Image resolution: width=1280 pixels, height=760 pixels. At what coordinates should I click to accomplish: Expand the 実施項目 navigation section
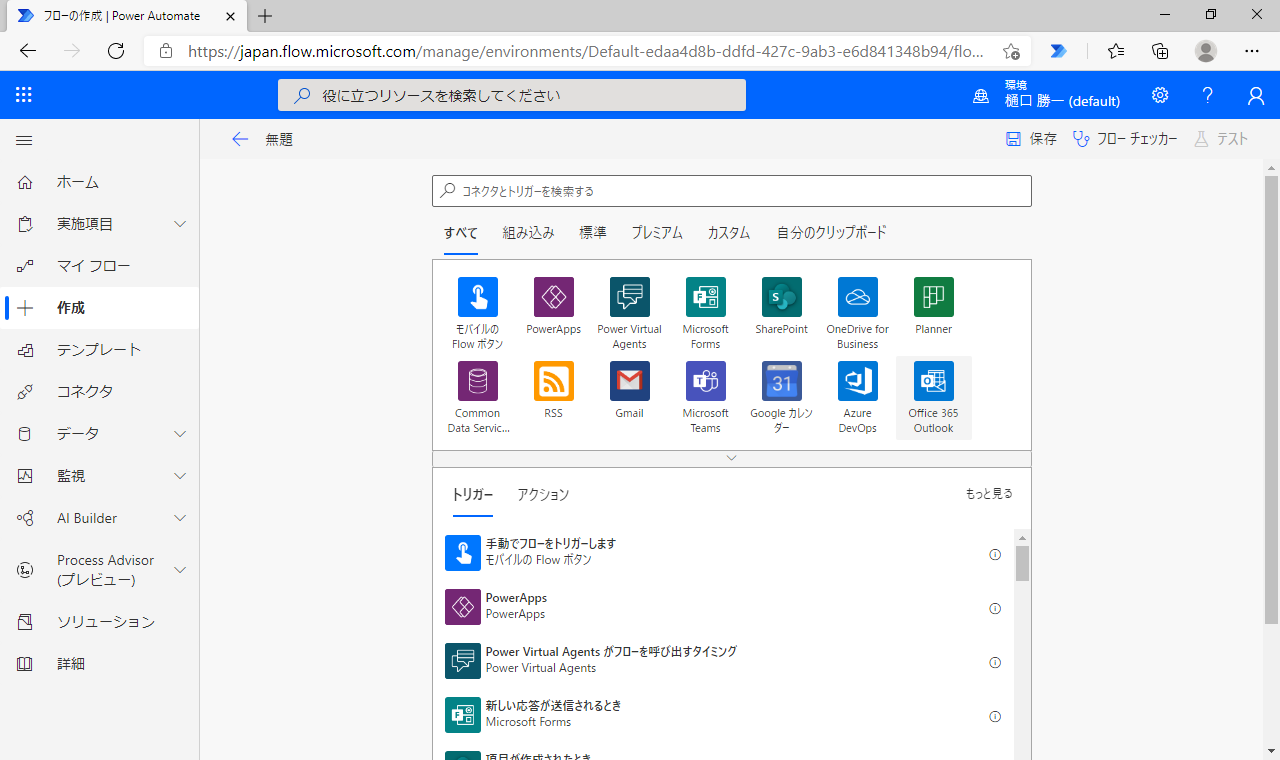(x=180, y=224)
